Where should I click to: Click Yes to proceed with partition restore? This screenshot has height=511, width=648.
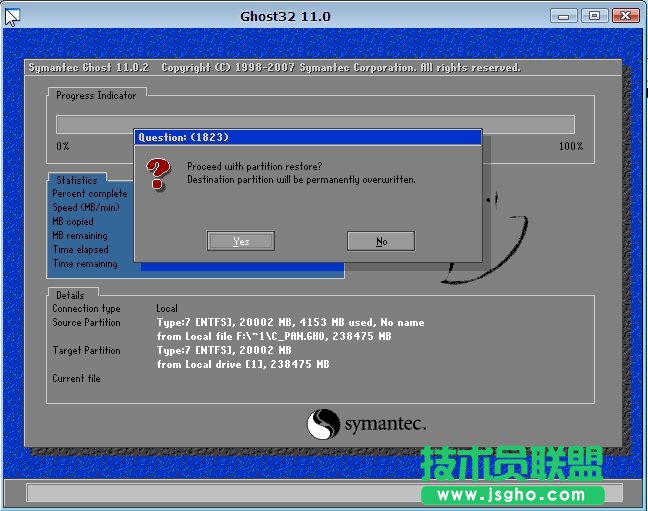pyautogui.click(x=240, y=241)
